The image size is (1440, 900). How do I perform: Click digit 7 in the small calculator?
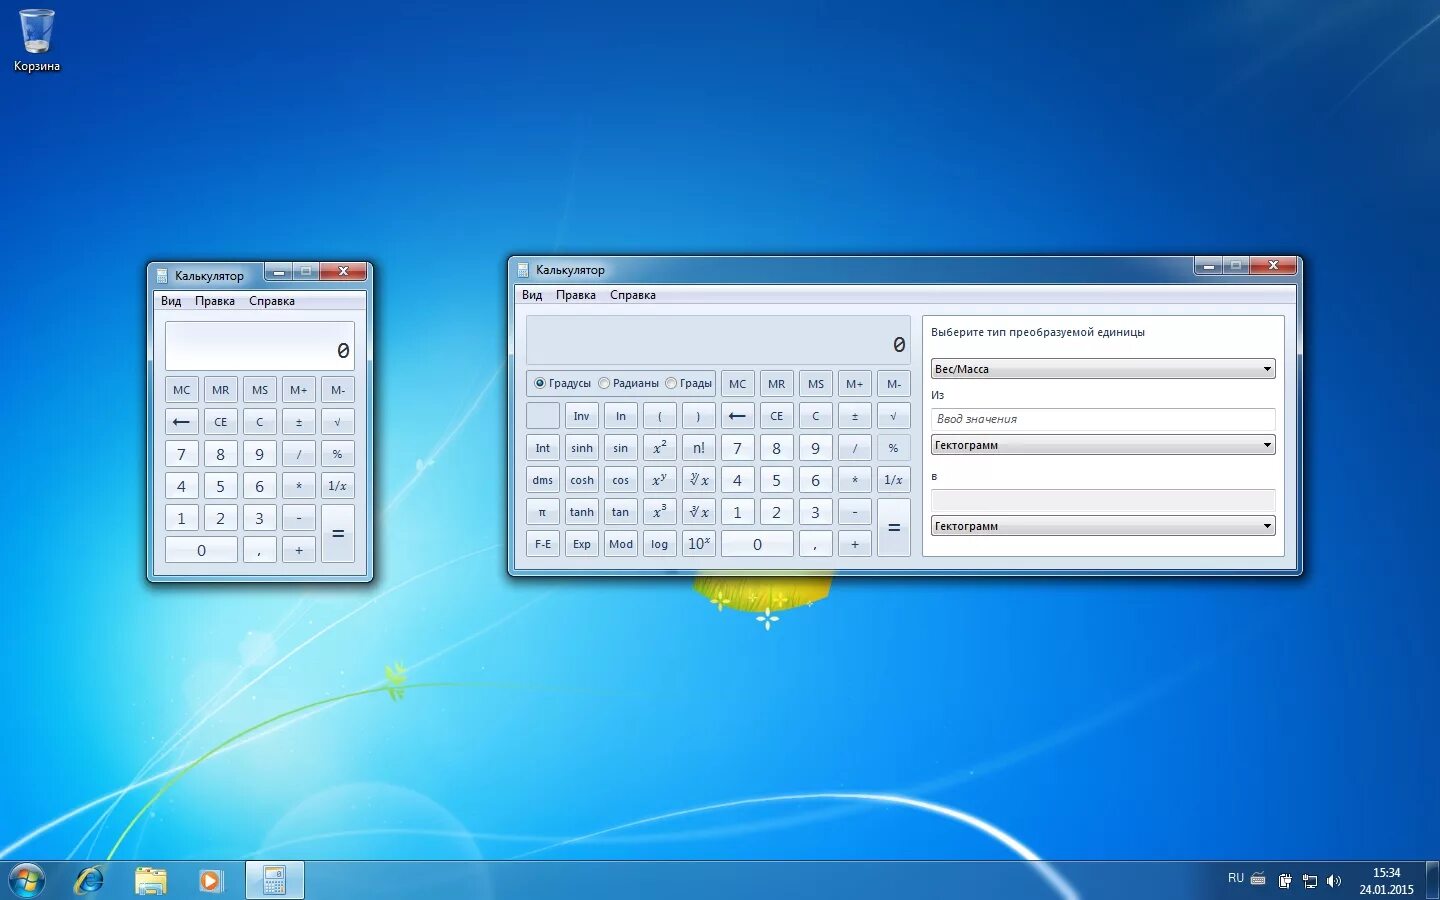pos(181,454)
